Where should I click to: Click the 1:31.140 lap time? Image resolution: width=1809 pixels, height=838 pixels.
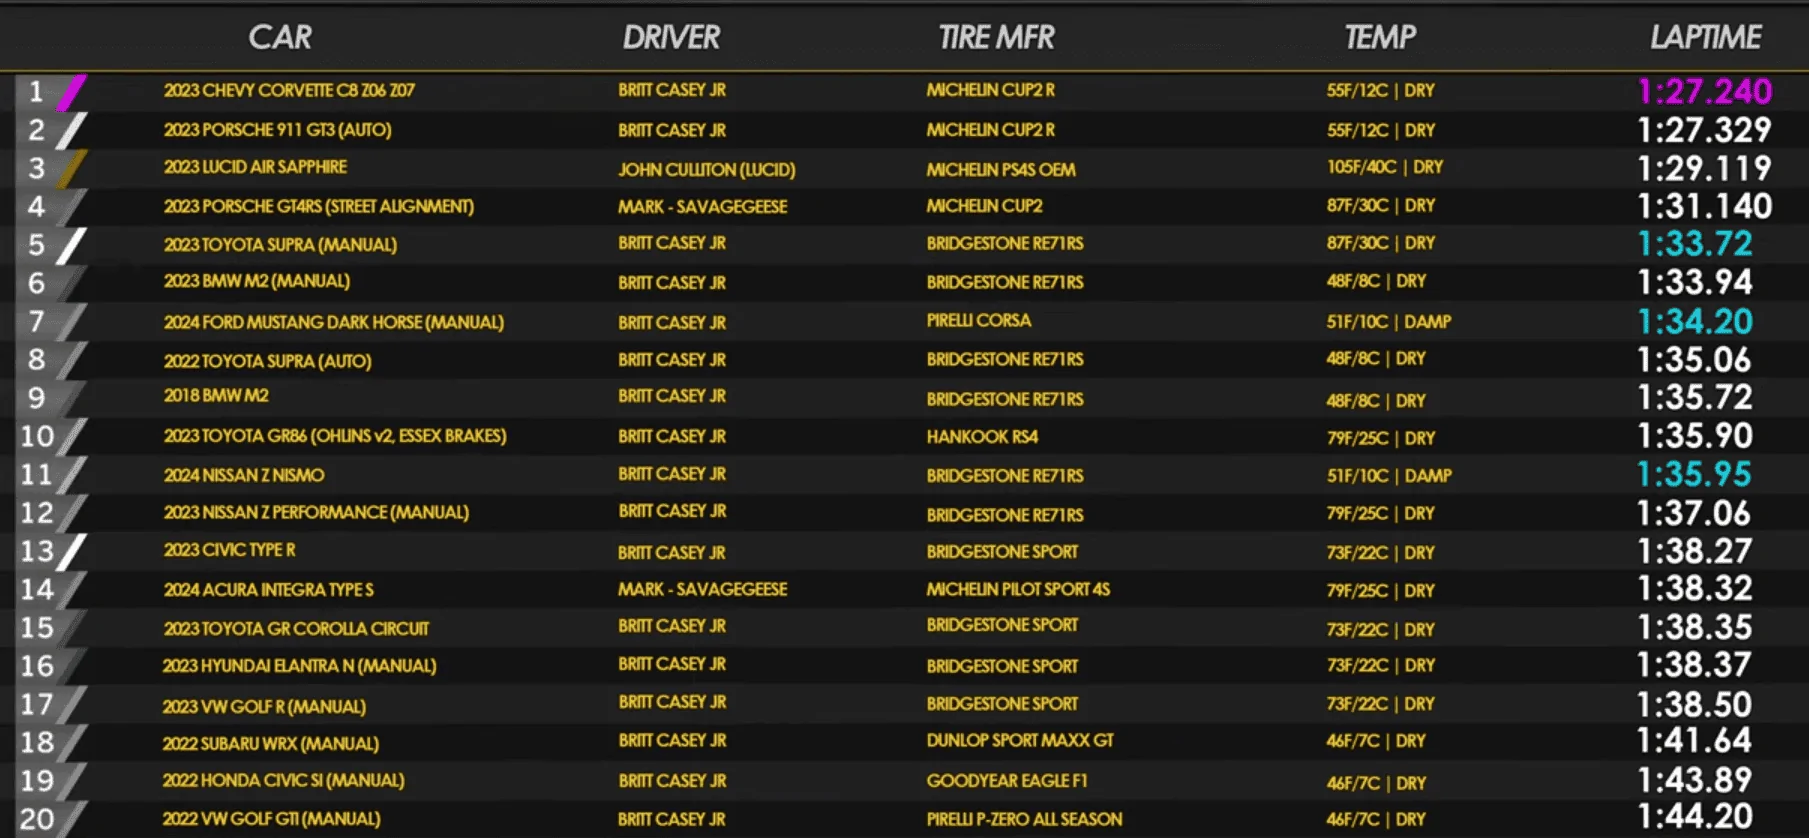tap(1705, 206)
